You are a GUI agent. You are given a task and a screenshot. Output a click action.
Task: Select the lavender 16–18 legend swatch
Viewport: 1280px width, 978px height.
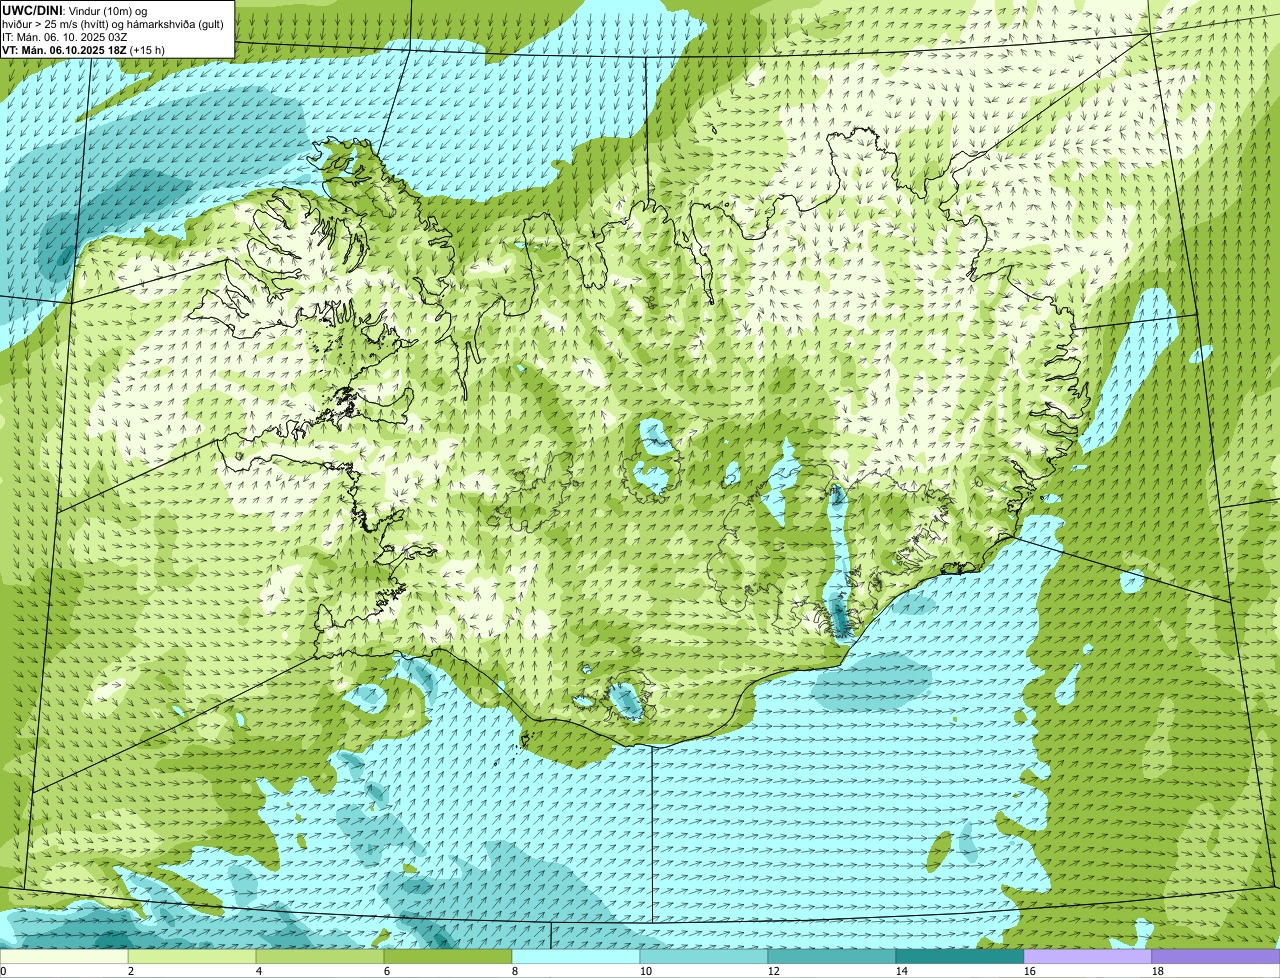click(x=1088, y=956)
